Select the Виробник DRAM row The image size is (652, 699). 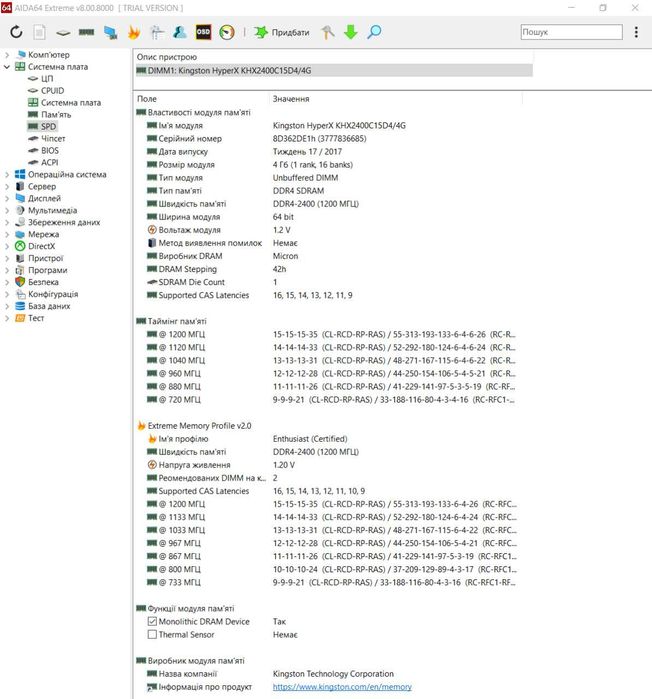328,256
